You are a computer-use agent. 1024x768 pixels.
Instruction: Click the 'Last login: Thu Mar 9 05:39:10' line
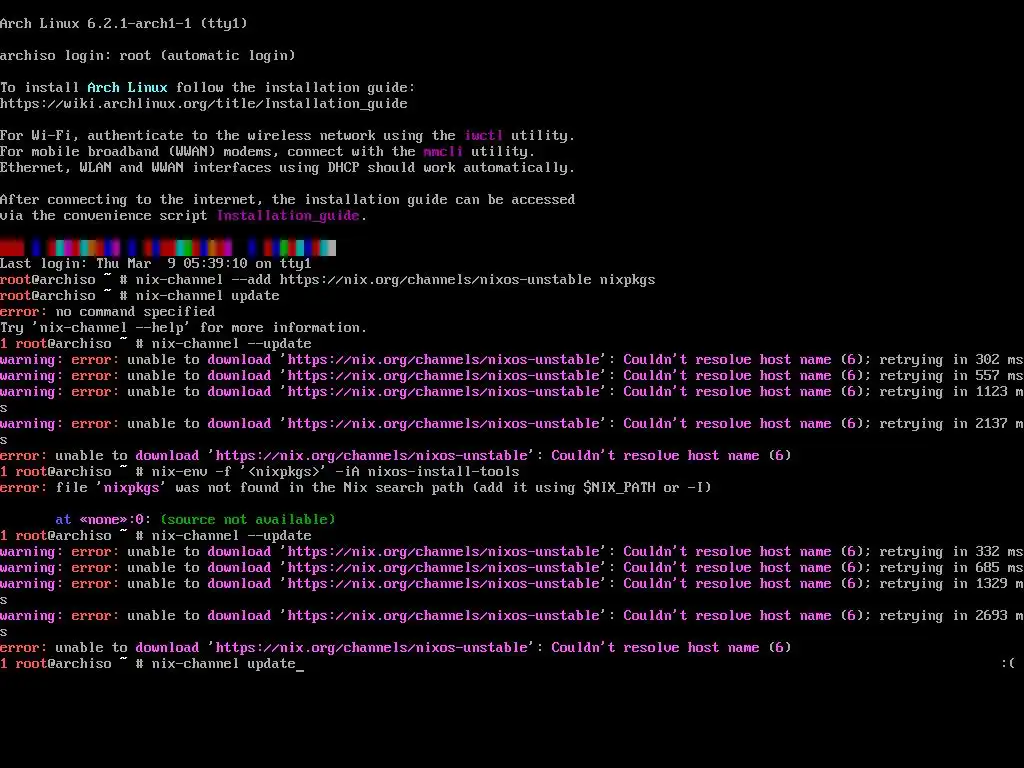[x=156, y=264]
